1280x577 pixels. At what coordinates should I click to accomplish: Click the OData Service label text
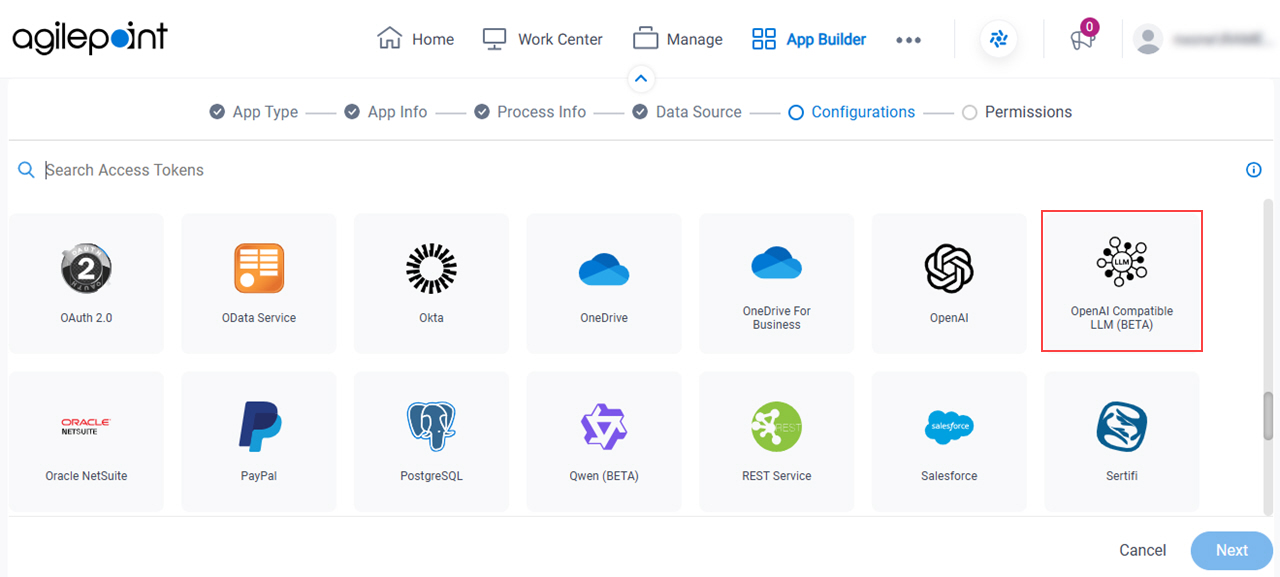pos(259,318)
